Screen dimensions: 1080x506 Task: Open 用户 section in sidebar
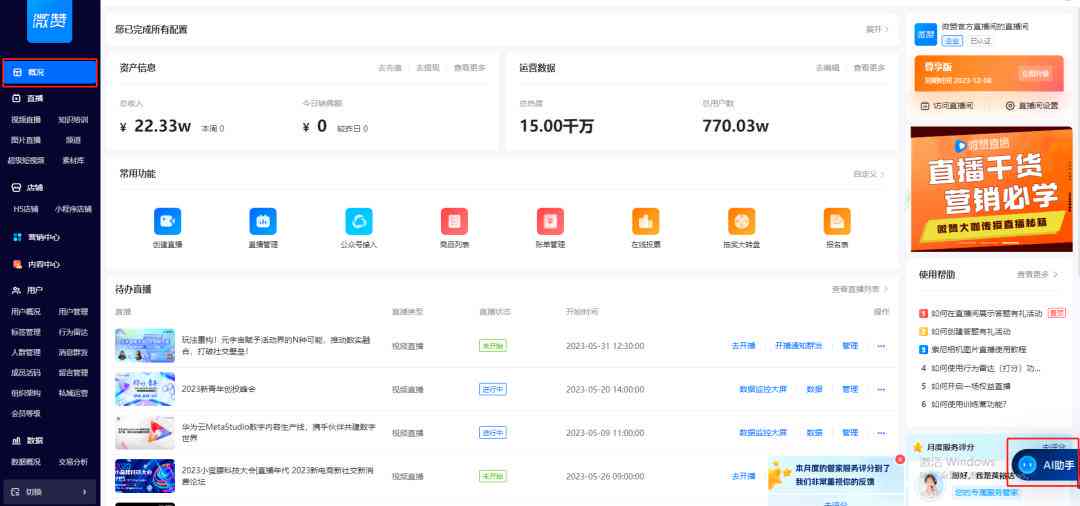click(28, 291)
